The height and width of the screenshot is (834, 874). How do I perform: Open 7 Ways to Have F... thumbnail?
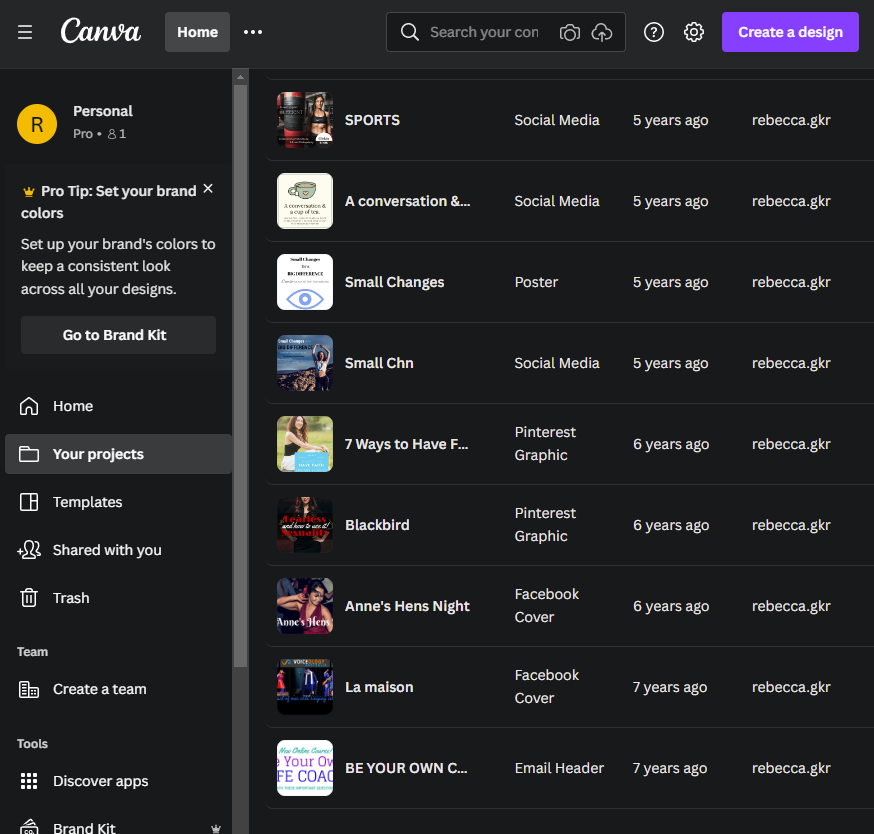tap(305, 444)
